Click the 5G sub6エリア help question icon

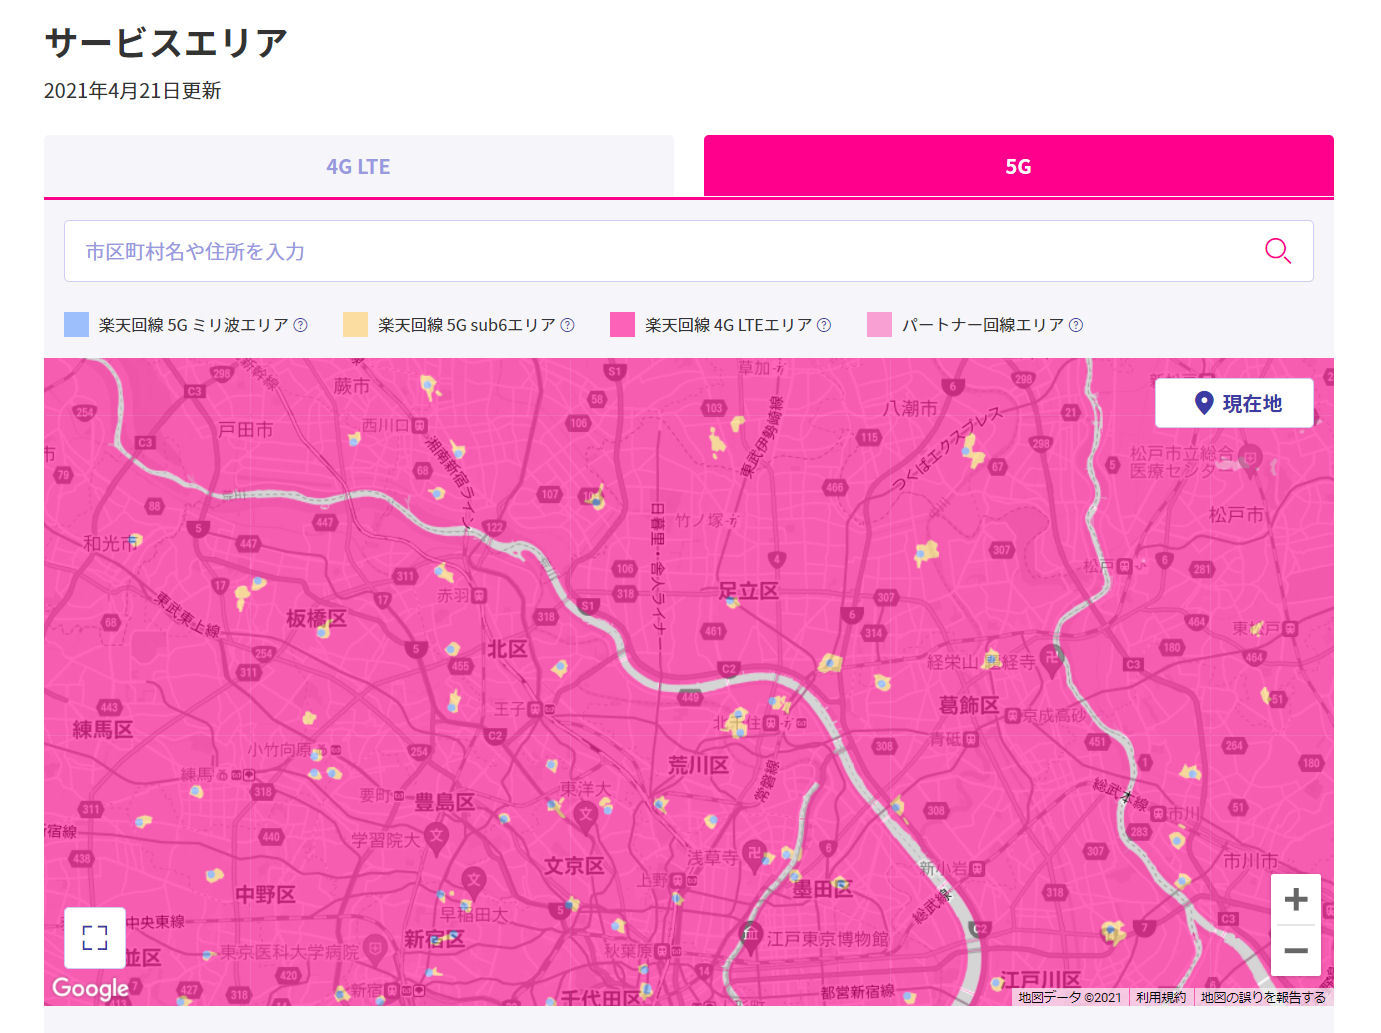click(567, 324)
